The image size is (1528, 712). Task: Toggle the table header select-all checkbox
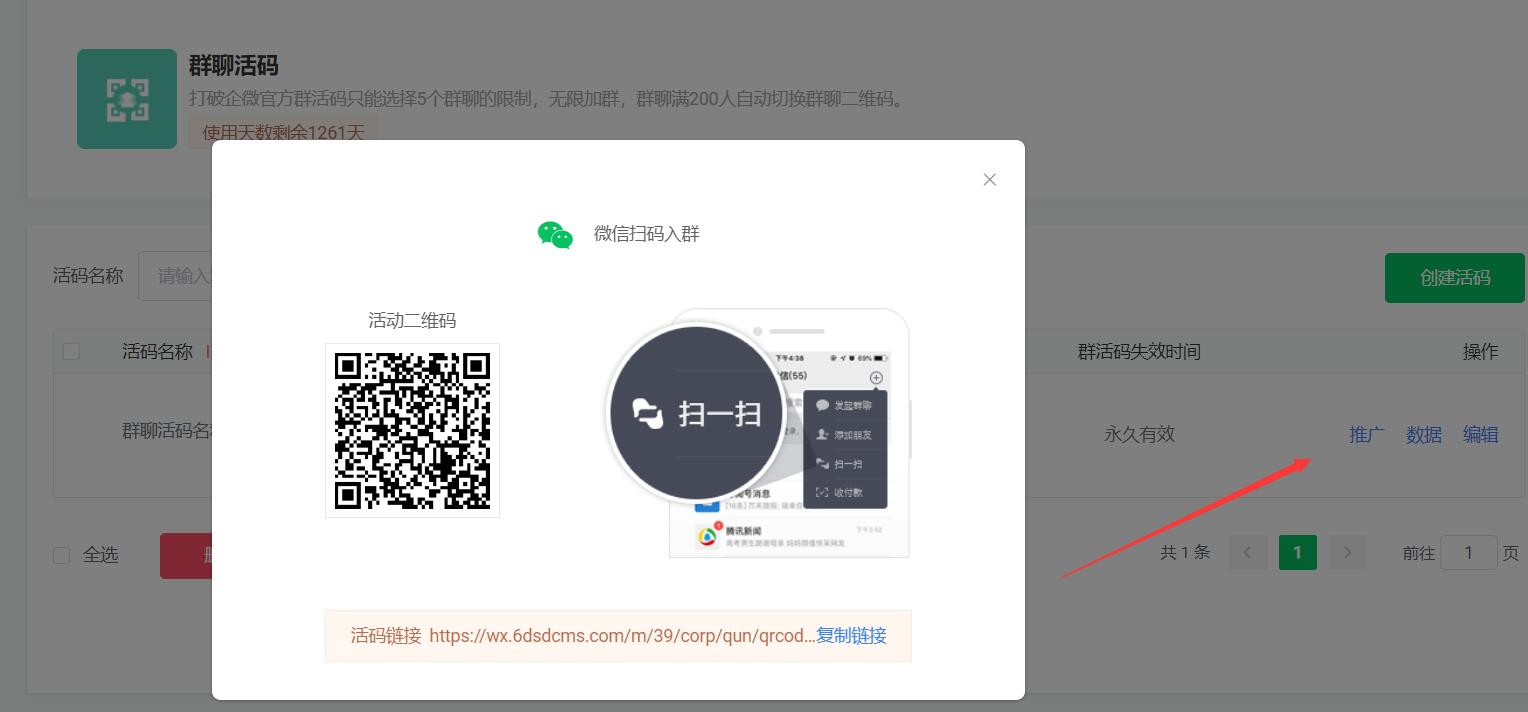71,351
